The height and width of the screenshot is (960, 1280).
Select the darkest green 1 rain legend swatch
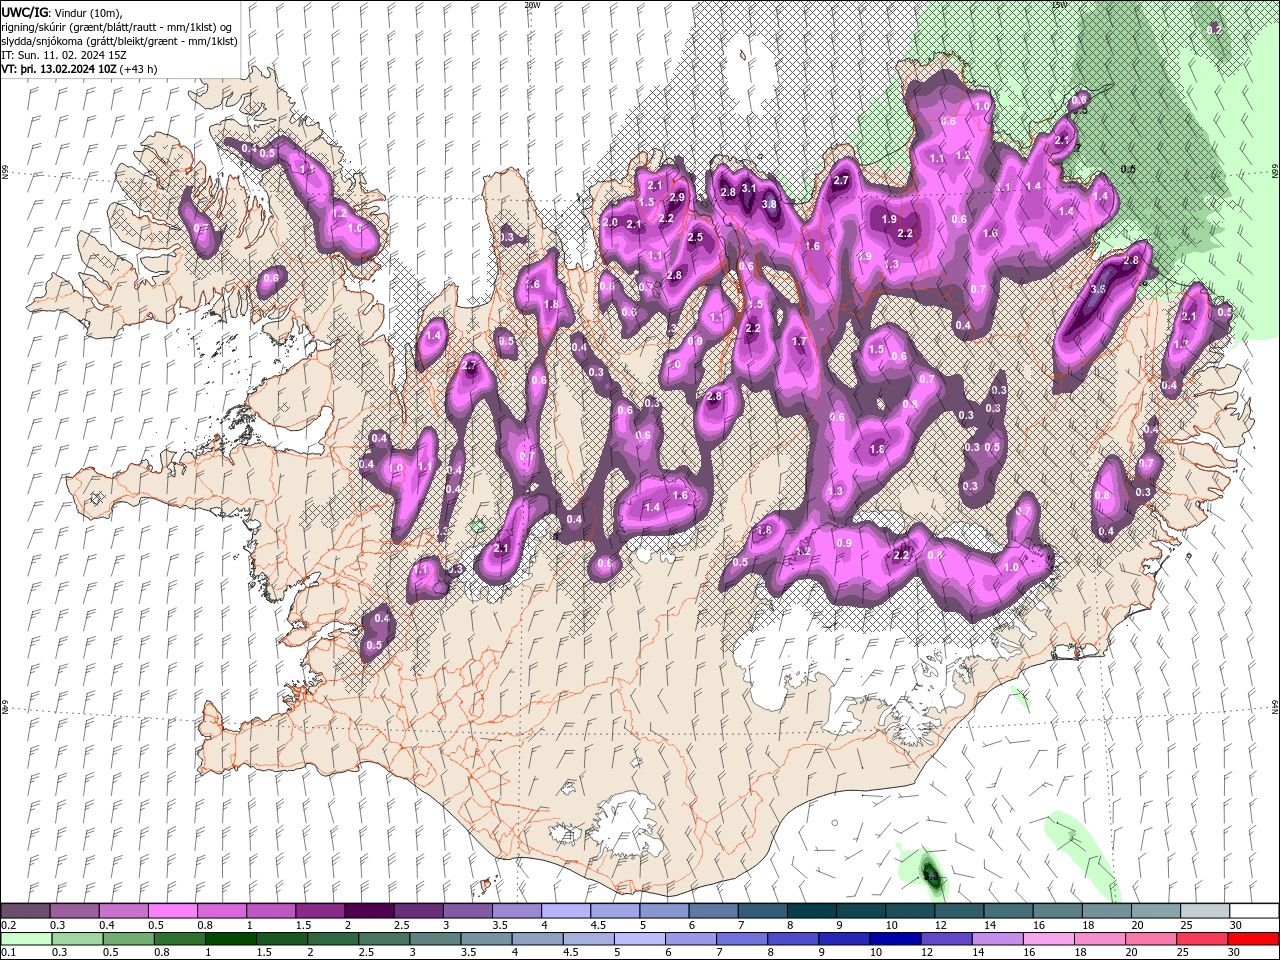[x=231, y=939]
